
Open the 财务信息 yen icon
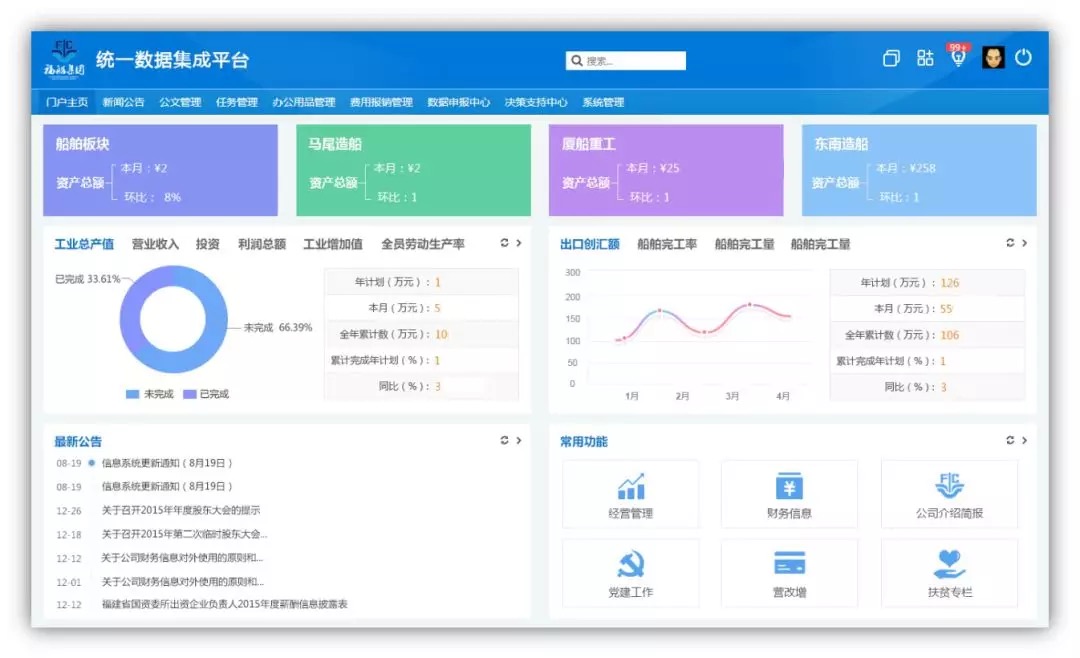789,486
